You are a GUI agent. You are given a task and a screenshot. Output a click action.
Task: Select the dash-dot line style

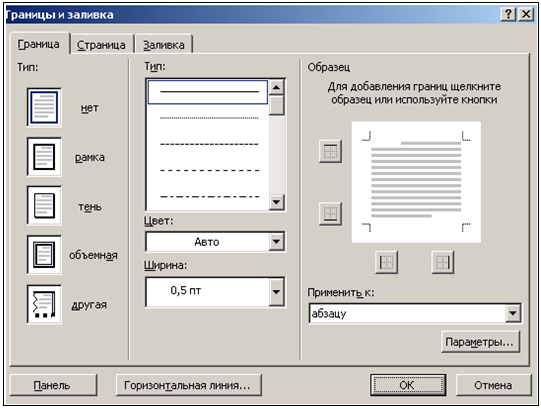pos(208,197)
